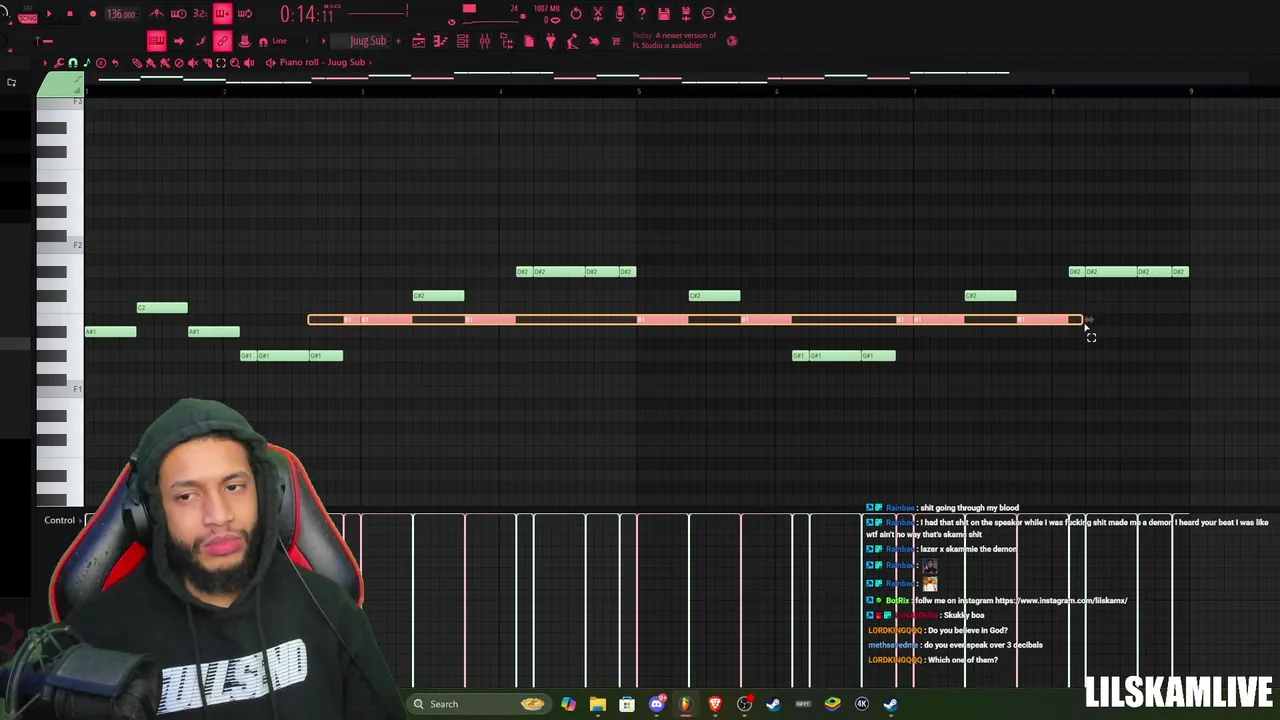Click the Play button in transport
1280x720 pixels.
point(49,14)
